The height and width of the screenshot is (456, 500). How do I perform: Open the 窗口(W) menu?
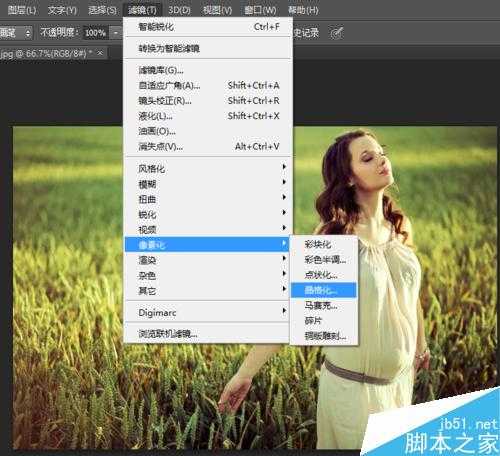260,10
